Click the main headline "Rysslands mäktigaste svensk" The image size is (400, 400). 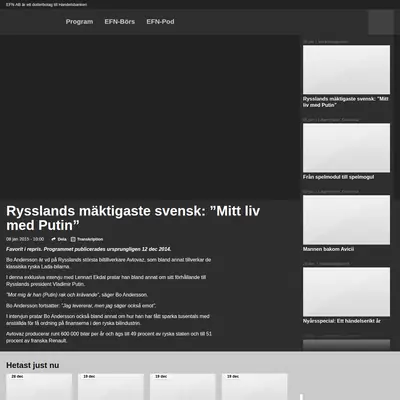pos(133,218)
